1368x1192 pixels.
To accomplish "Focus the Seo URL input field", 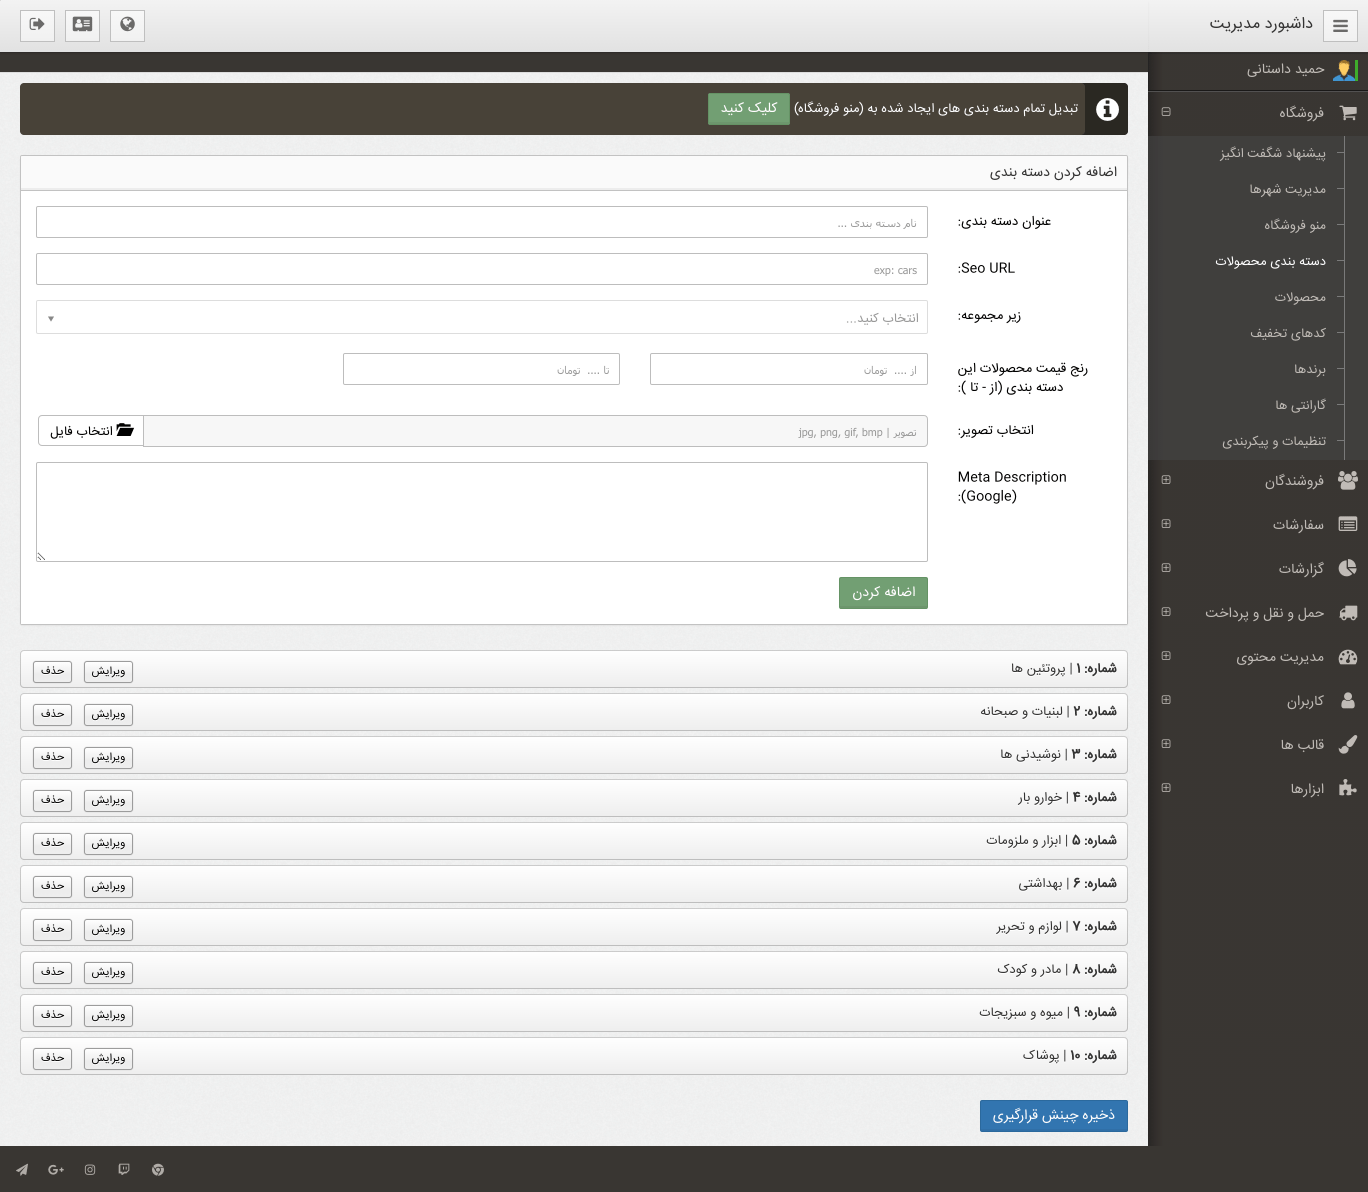I will tap(481, 269).
